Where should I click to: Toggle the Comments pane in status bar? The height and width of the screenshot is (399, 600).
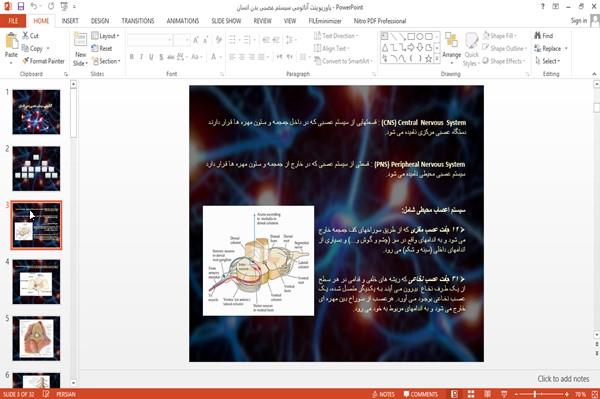coord(421,394)
